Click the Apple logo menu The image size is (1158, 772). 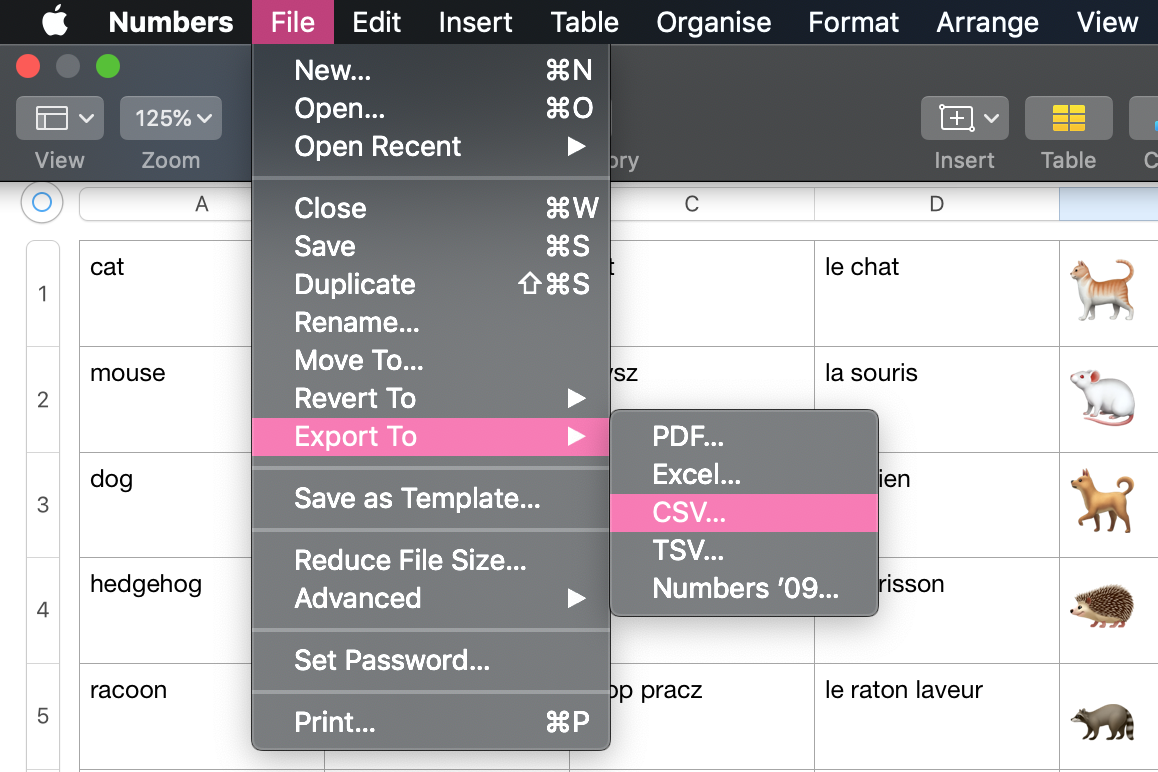pyautogui.click(x=54, y=21)
